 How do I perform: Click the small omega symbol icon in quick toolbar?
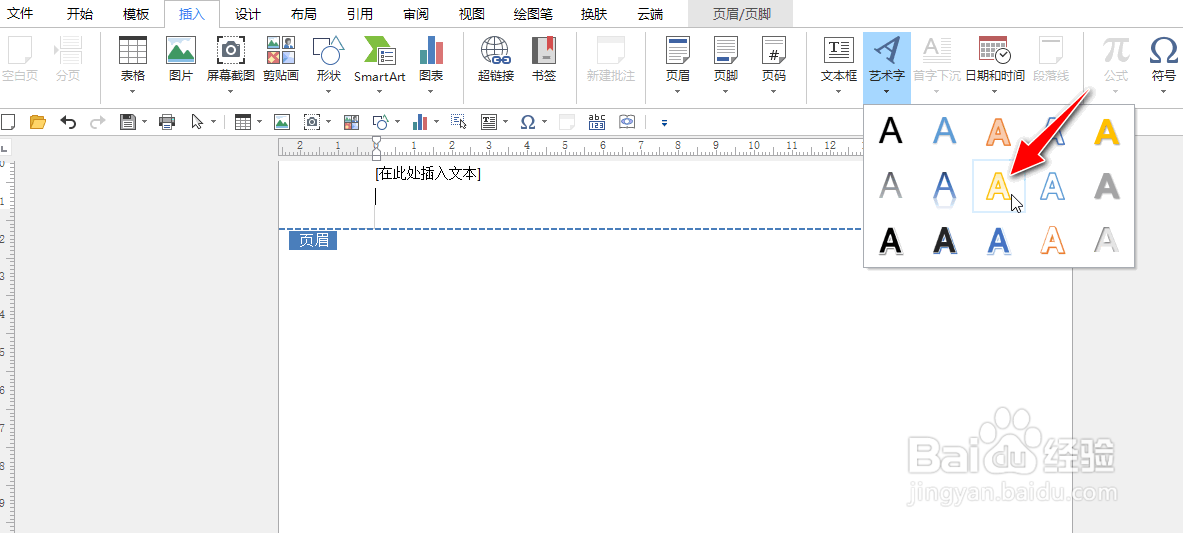(x=528, y=122)
